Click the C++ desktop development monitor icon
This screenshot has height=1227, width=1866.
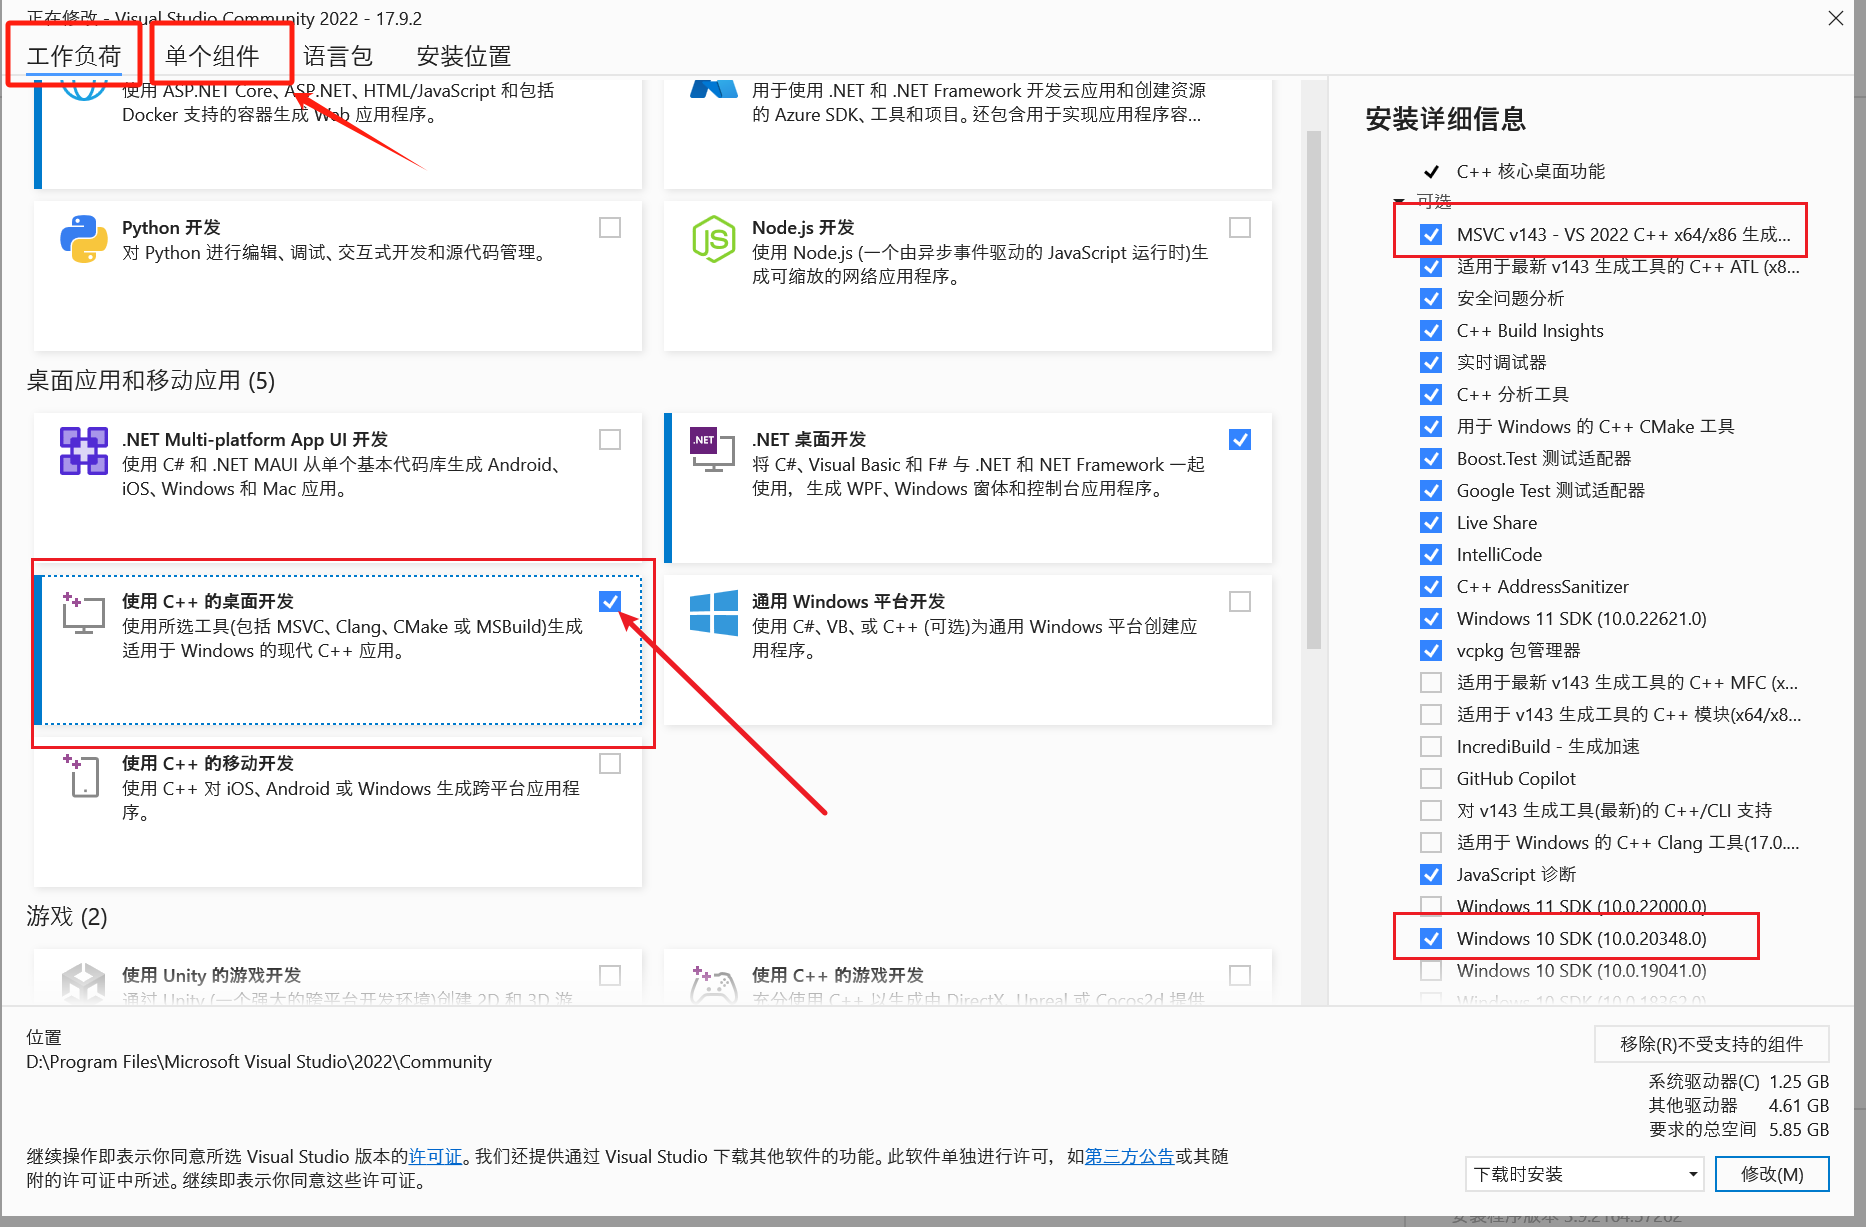pos(84,612)
